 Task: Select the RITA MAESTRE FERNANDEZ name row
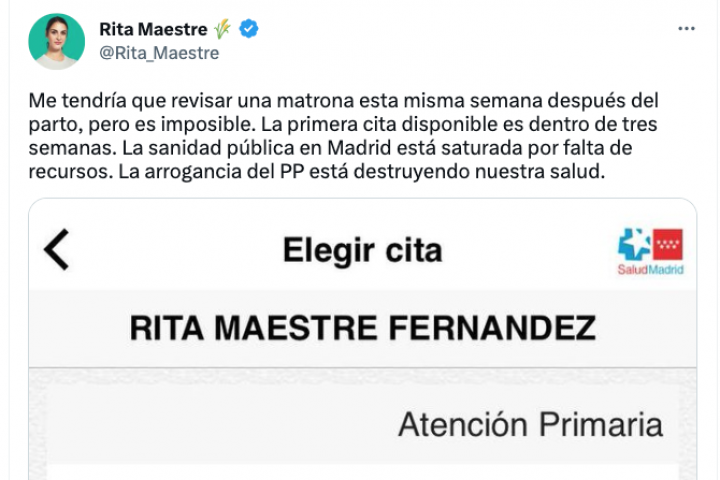pos(362,327)
